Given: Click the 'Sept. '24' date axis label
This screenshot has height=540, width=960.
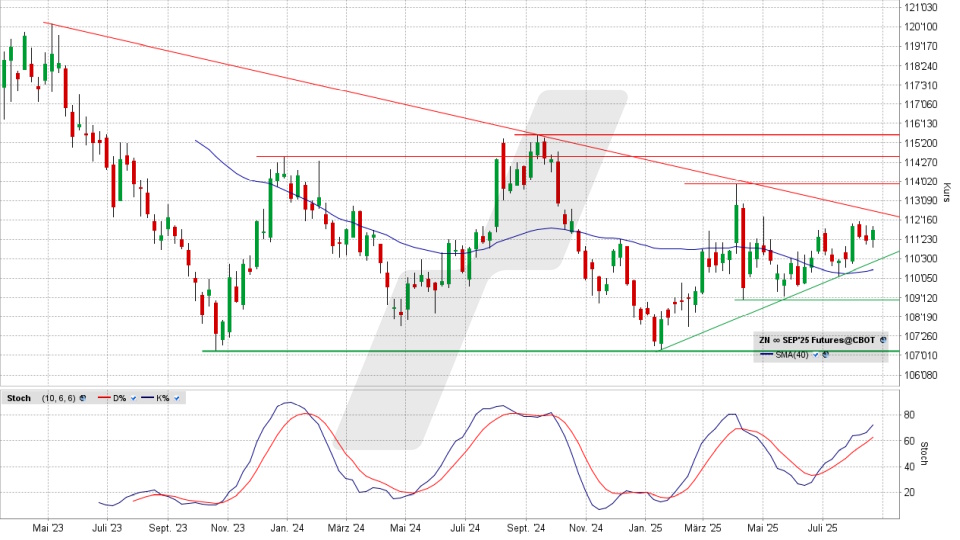Looking at the screenshot, I should (525, 528).
